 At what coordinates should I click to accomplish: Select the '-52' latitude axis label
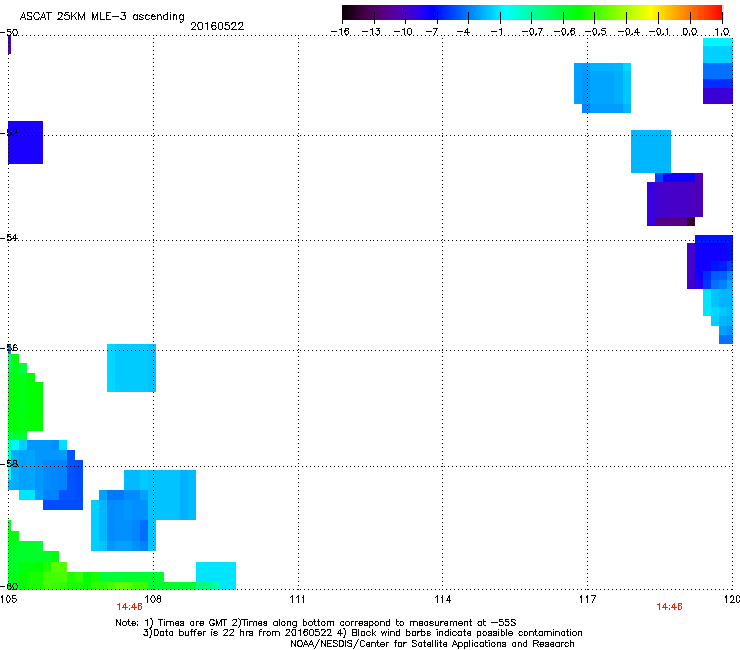pos(9,132)
